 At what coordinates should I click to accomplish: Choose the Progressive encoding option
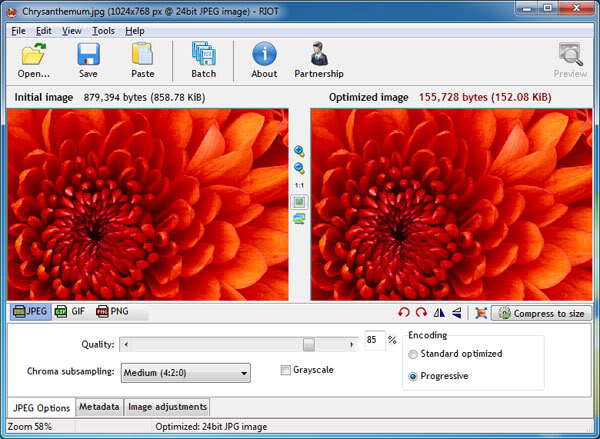[x=414, y=376]
